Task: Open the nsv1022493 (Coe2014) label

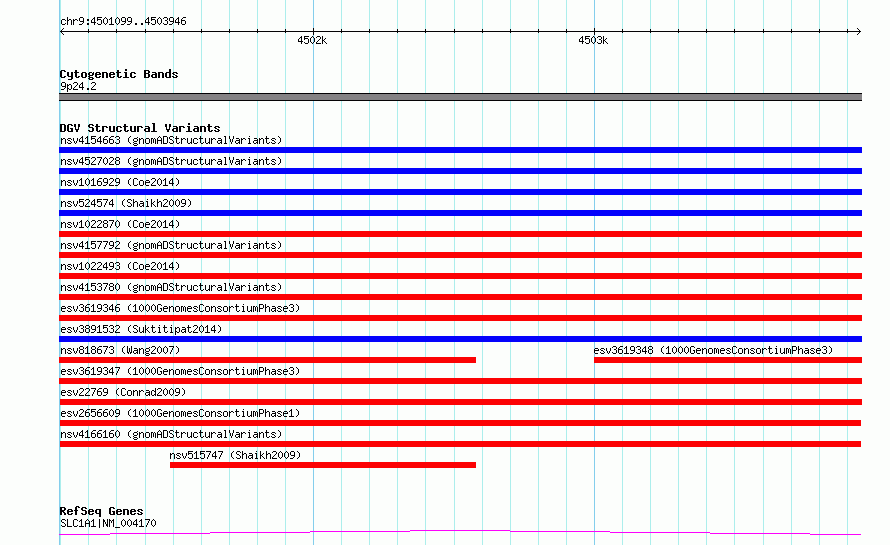Action: pyautogui.click(x=120, y=266)
